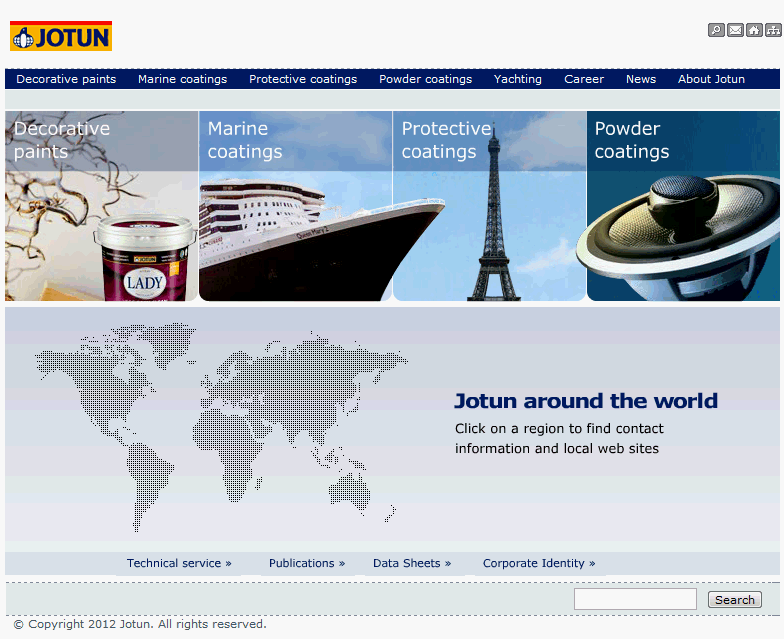The width and height of the screenshot is (784, 639).
Task: Click the Decorative paints banner with Lady bucket
Action: (x=102, y=206)
